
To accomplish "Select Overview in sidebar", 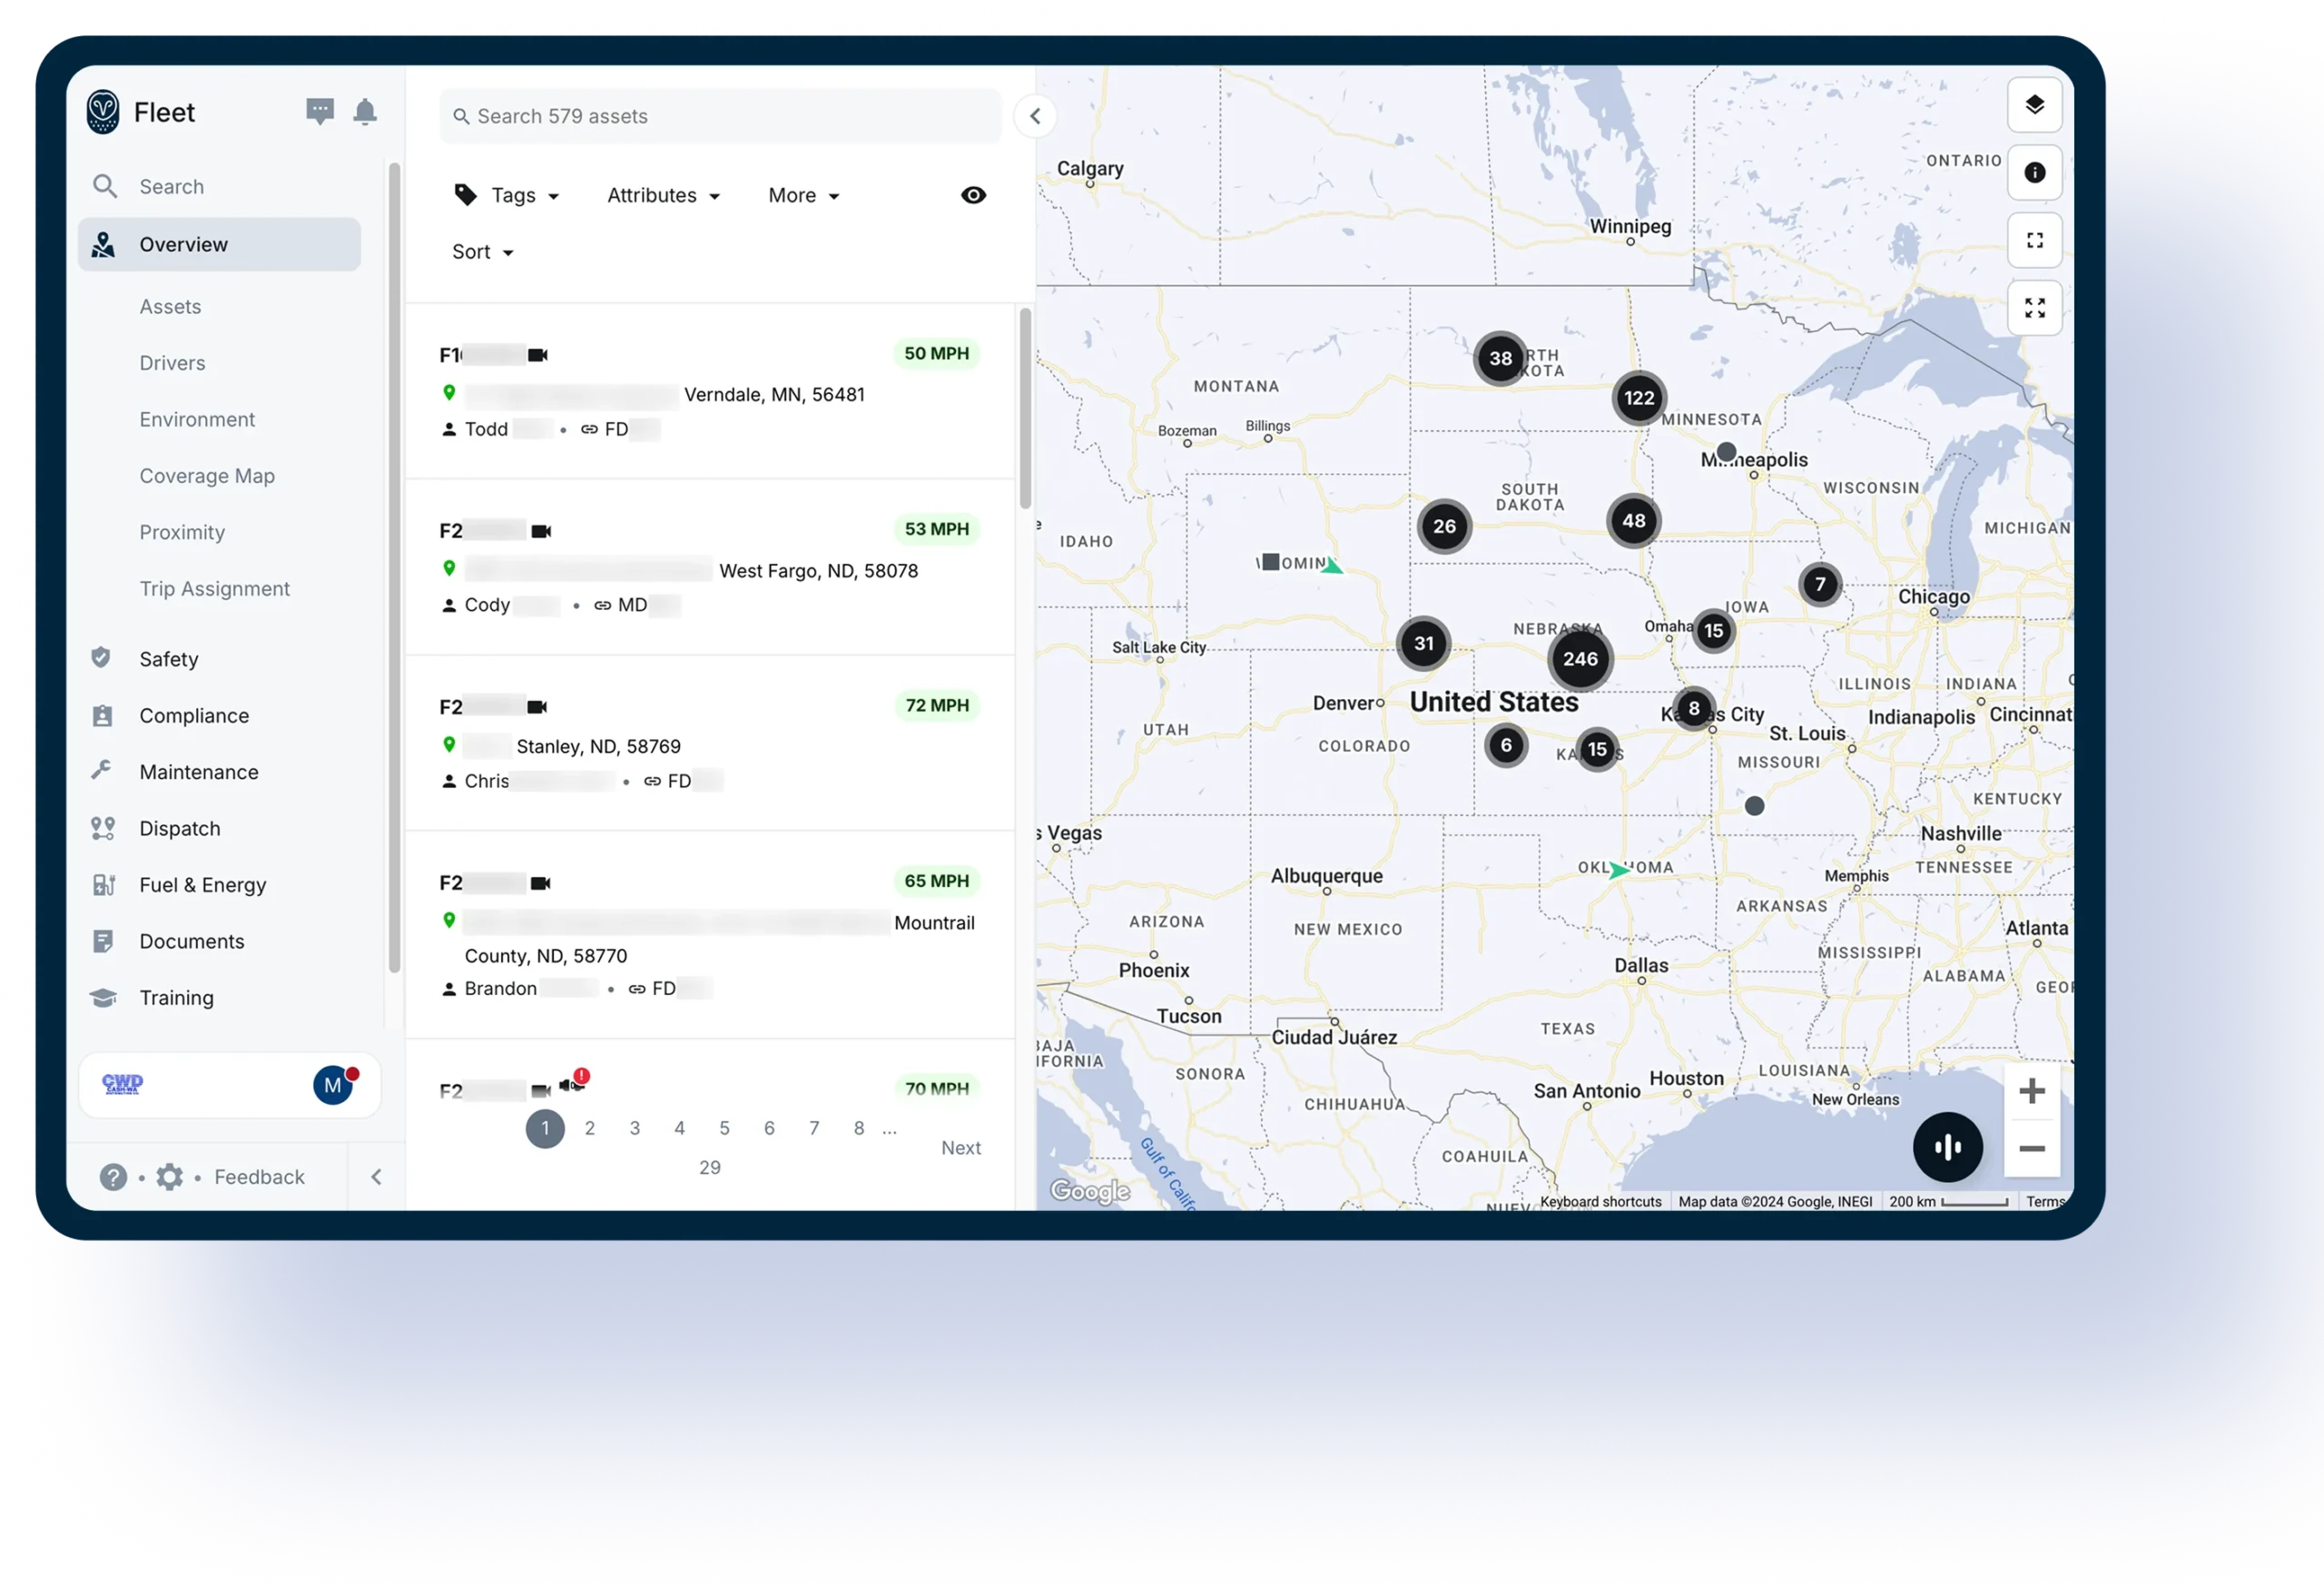I will (219, 244).
